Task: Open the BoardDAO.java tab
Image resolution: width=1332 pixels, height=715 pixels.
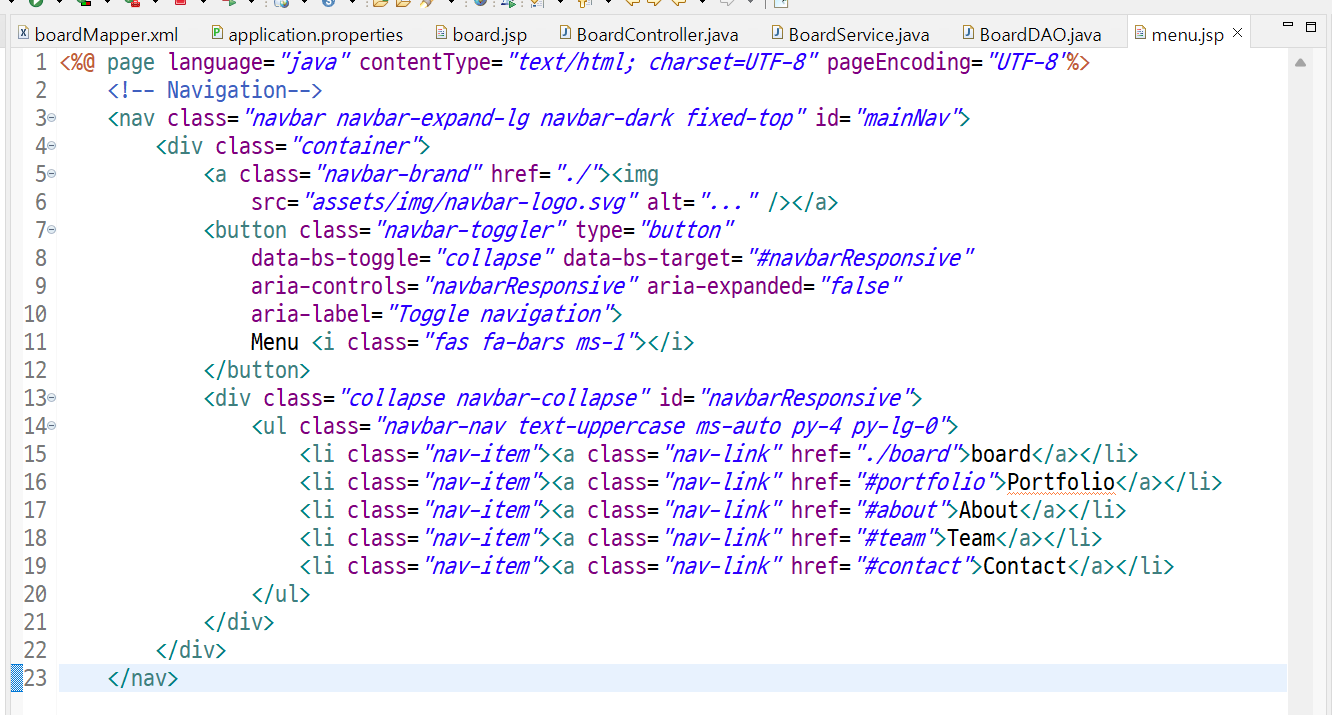Action: pos(1041,35)
